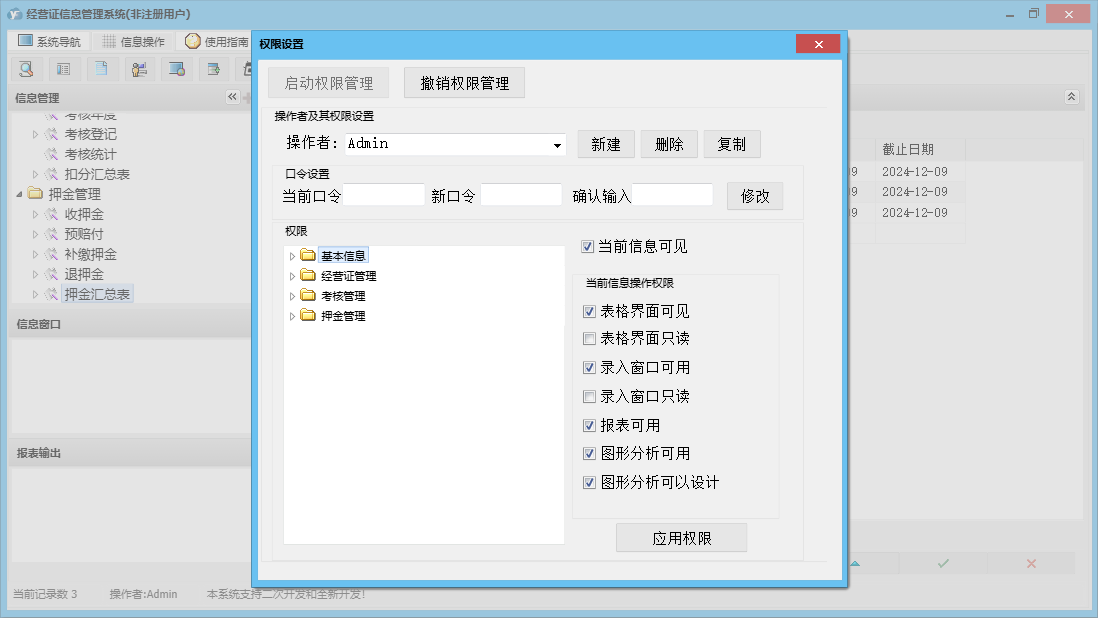Click the list-view toolbar icon
The image size is (1098, 618).
click(64, 69)
